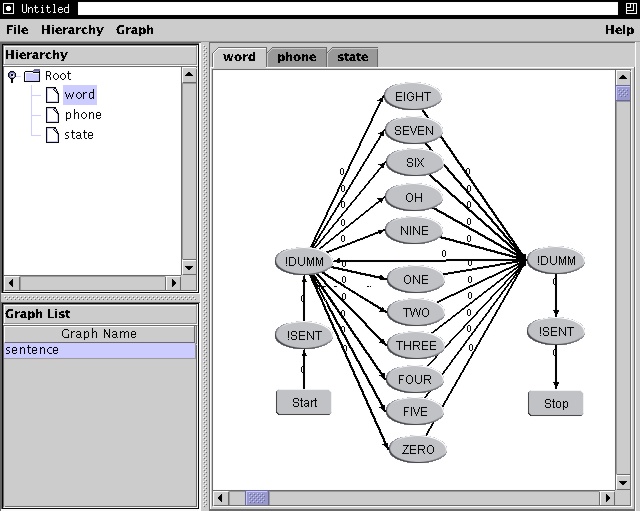Select the state item in hierarchy tree
Image resolution: width=640 pixels, height=511 pixels.
79,135
